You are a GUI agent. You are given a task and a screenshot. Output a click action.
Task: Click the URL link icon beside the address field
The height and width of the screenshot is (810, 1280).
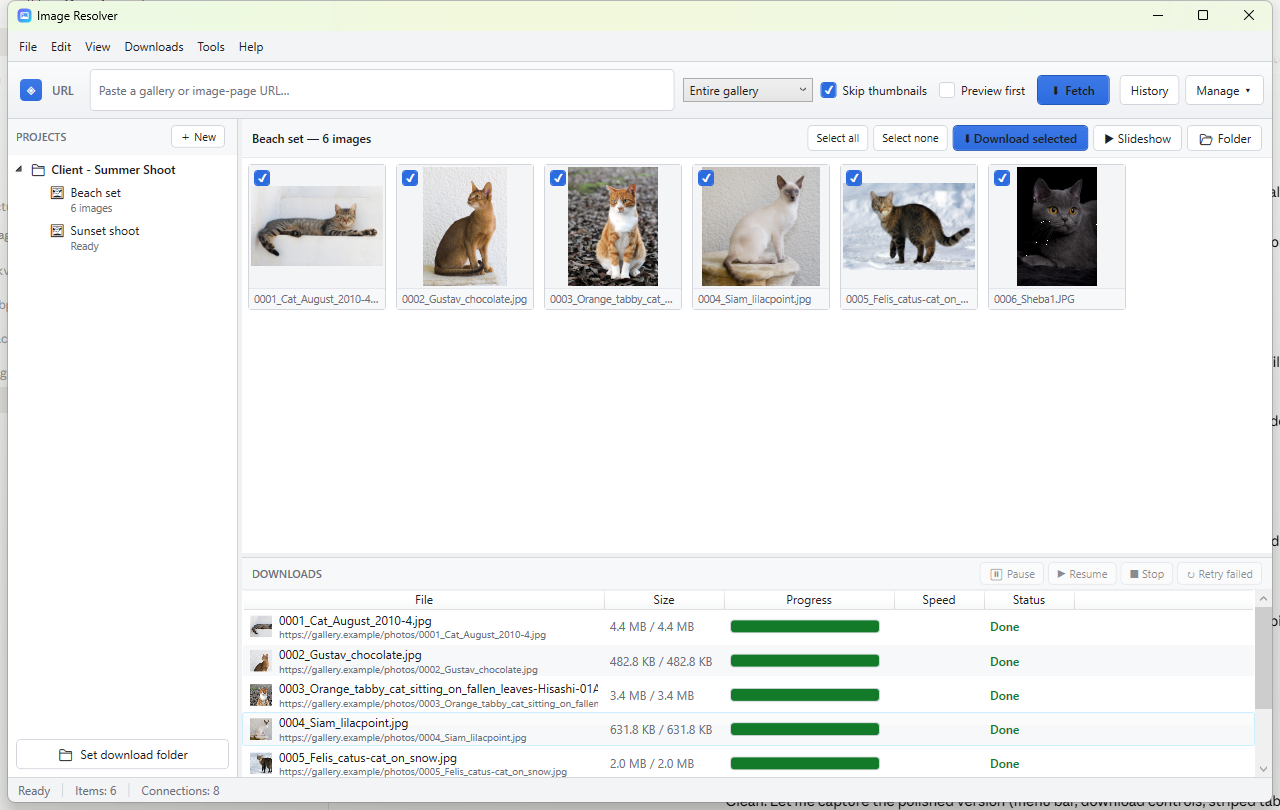31,90
